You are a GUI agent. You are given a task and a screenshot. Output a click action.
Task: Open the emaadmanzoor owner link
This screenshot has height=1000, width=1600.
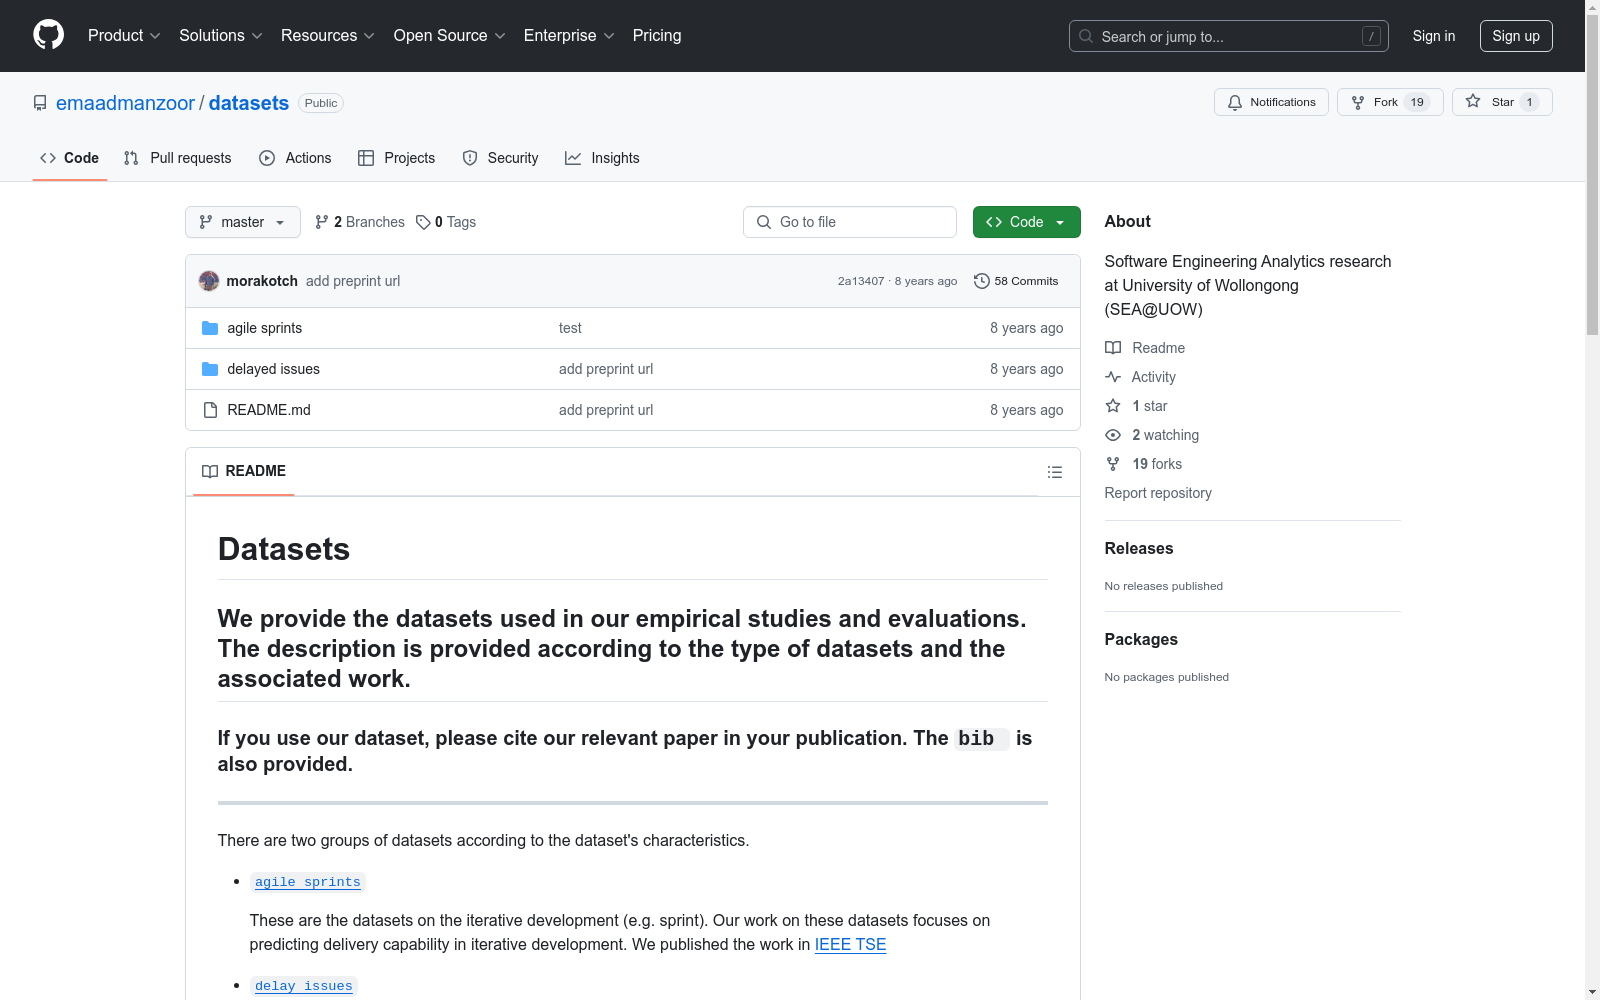click(125, 103)
